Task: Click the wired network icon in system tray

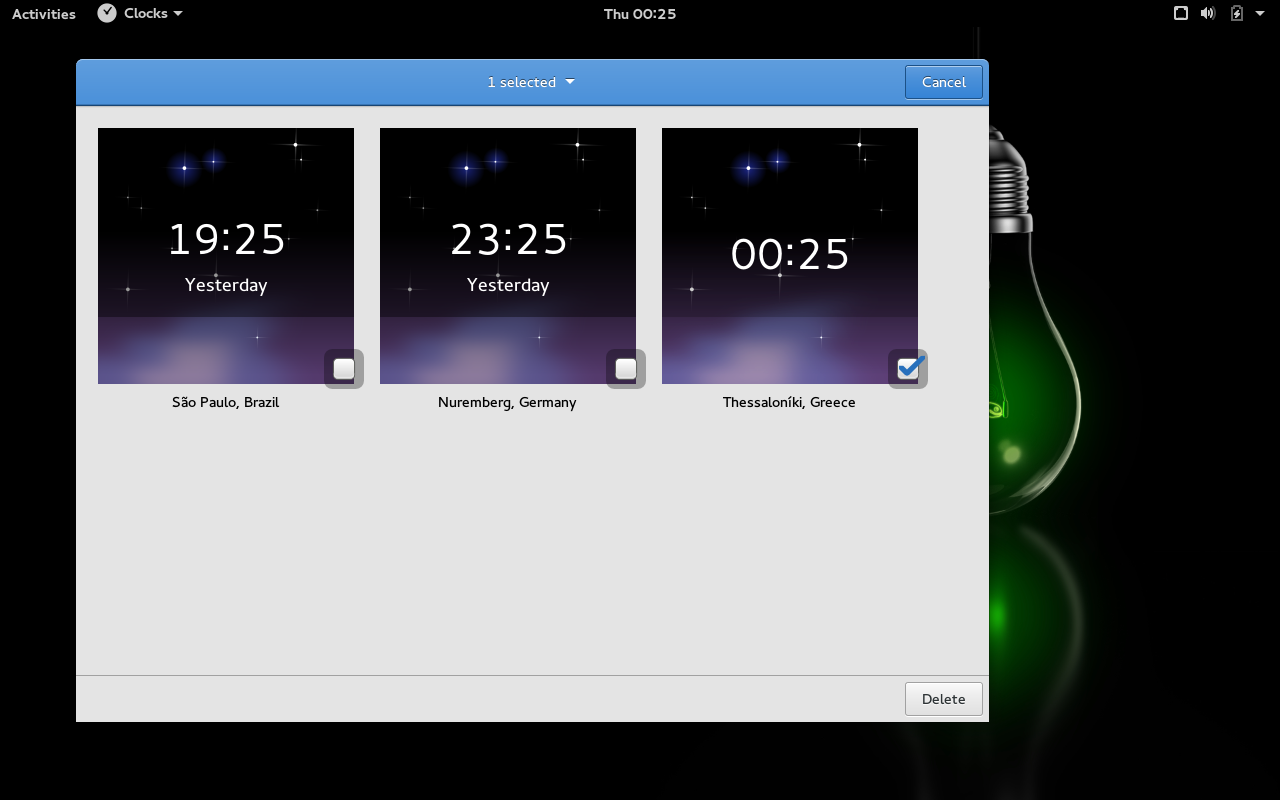Action: tap(1181, 13)
